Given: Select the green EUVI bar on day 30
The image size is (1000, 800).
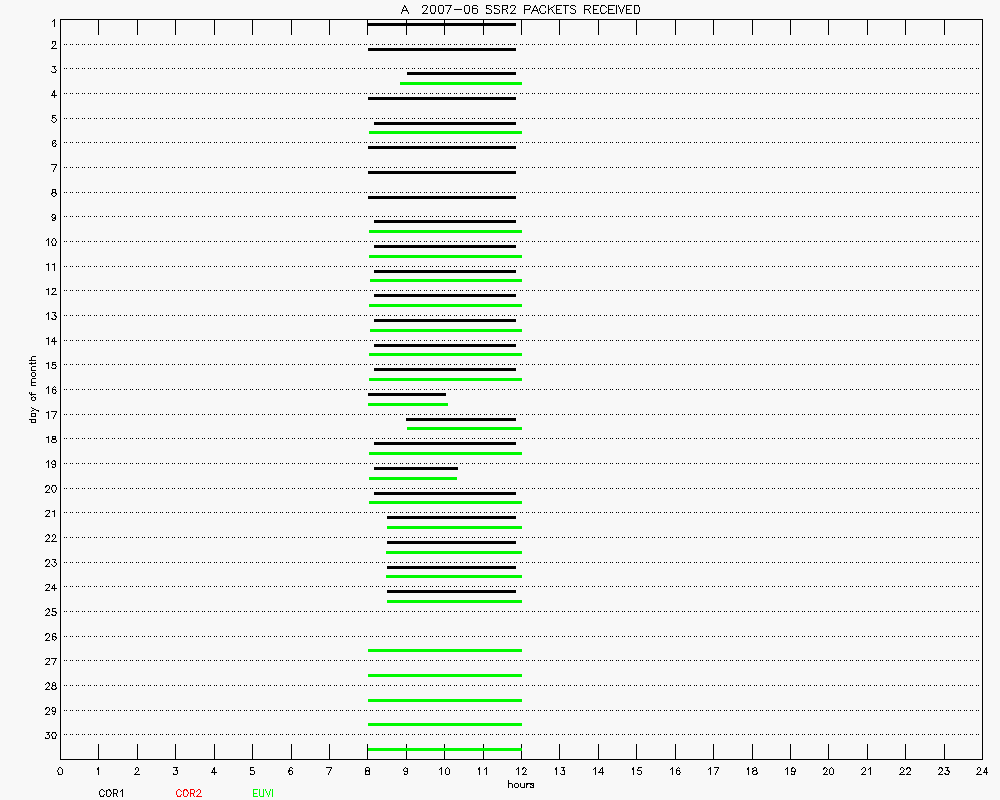Looking at the screenshot, I should click(x=444, y=749).
